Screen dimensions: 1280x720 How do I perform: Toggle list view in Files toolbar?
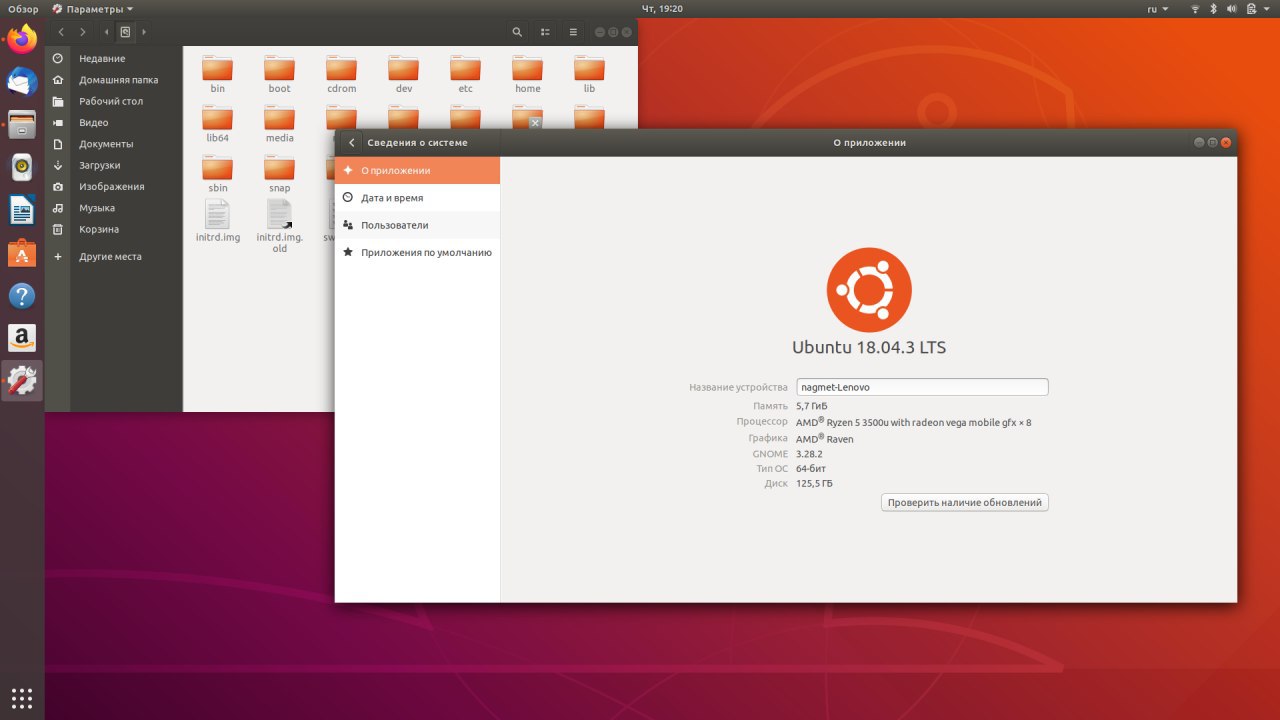pos(545,32)
